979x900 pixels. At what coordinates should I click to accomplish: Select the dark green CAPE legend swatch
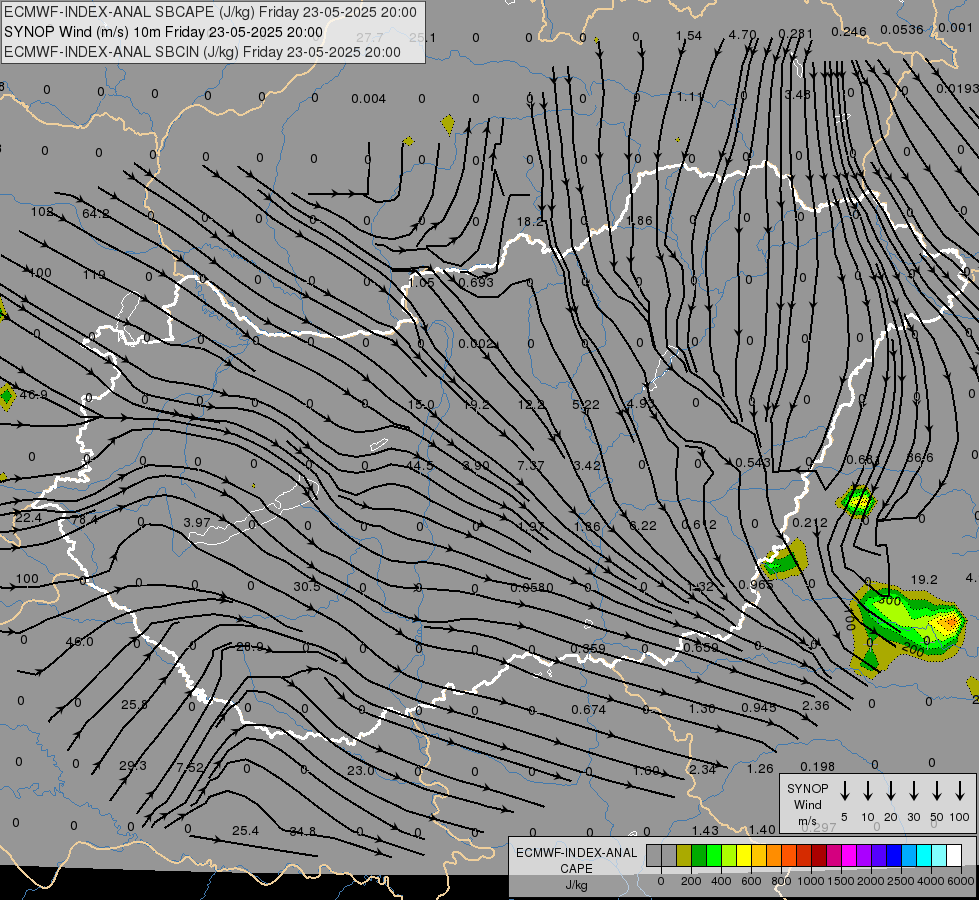click(x=699, y=855)
